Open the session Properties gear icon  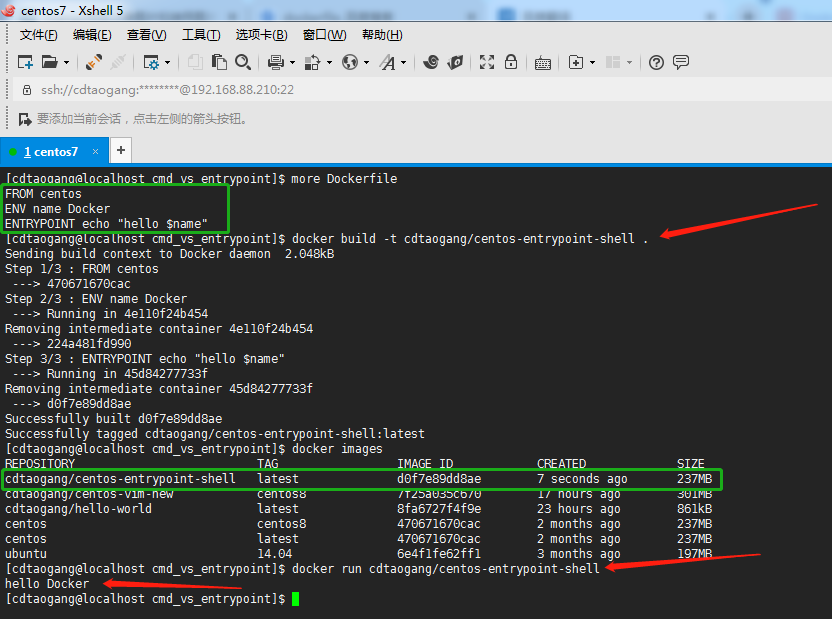point(151,63)
